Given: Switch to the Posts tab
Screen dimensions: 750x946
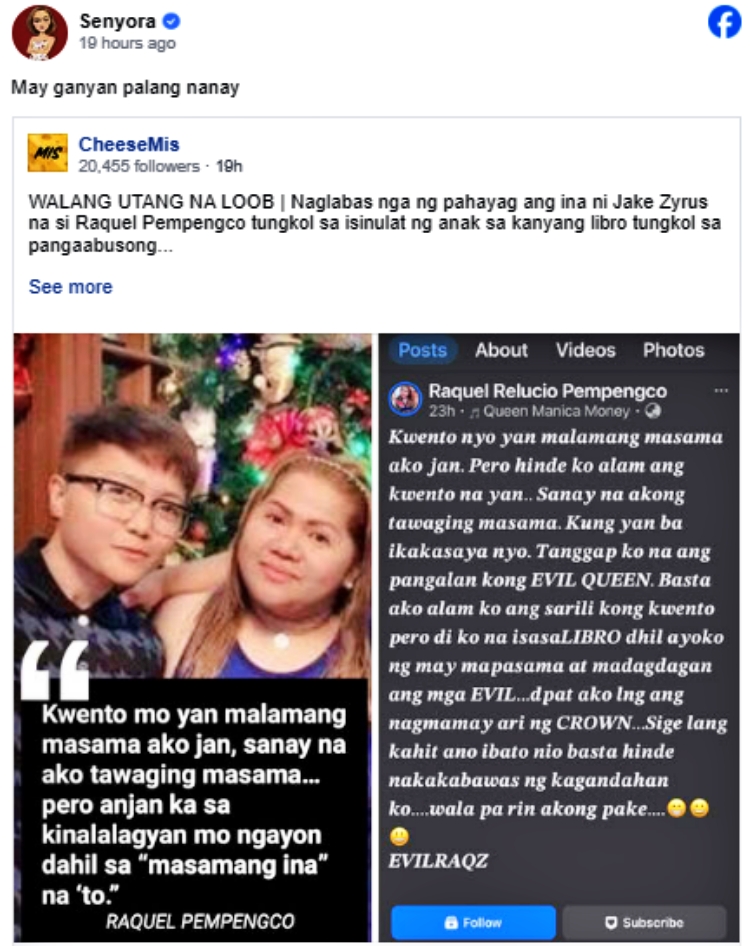Looking at the screenshot, I should tap(422, 351).
